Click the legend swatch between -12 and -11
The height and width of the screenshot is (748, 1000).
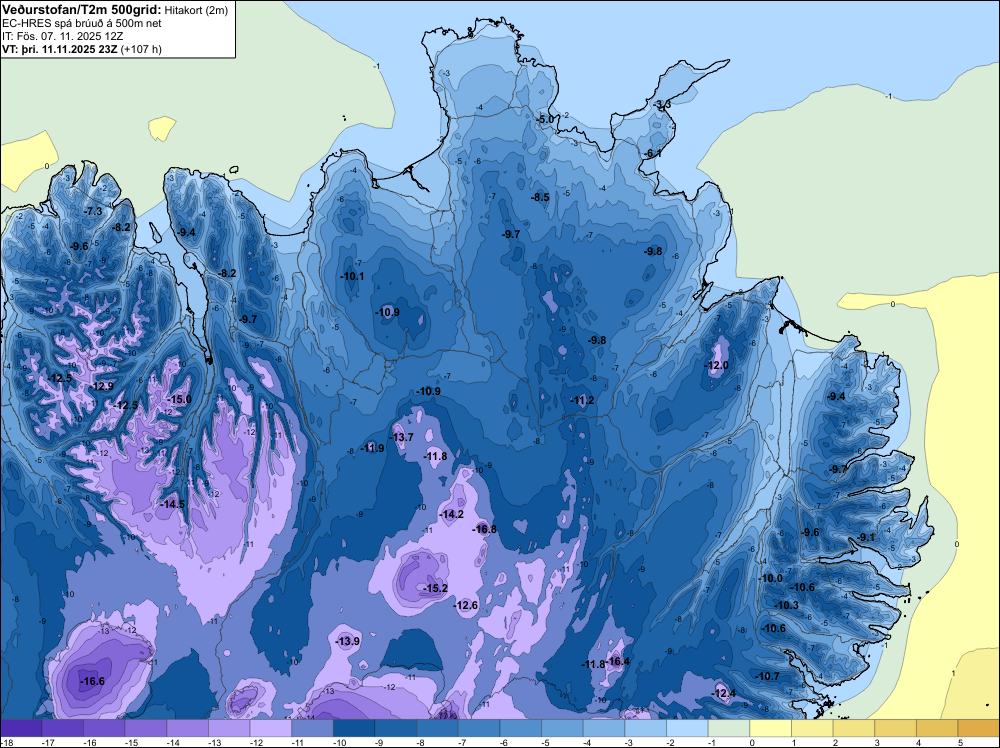click(270, 728)
